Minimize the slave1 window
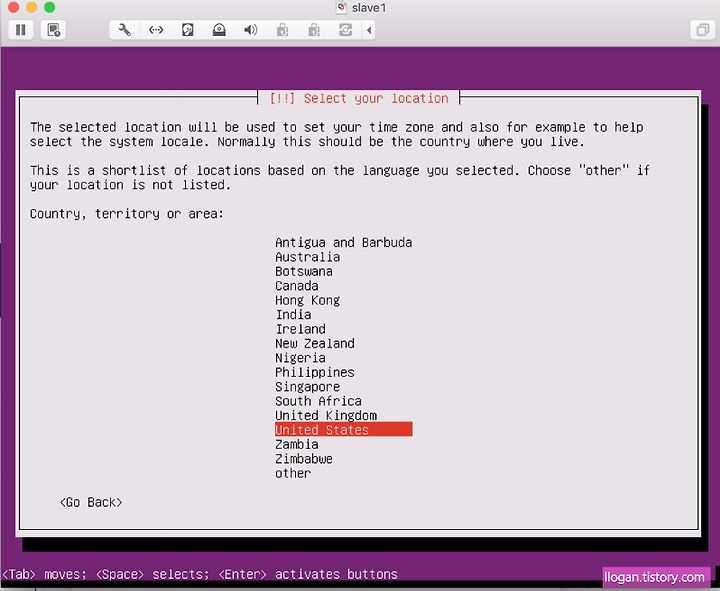This screenshot has width=720, height=591. [x=32, y=7]
